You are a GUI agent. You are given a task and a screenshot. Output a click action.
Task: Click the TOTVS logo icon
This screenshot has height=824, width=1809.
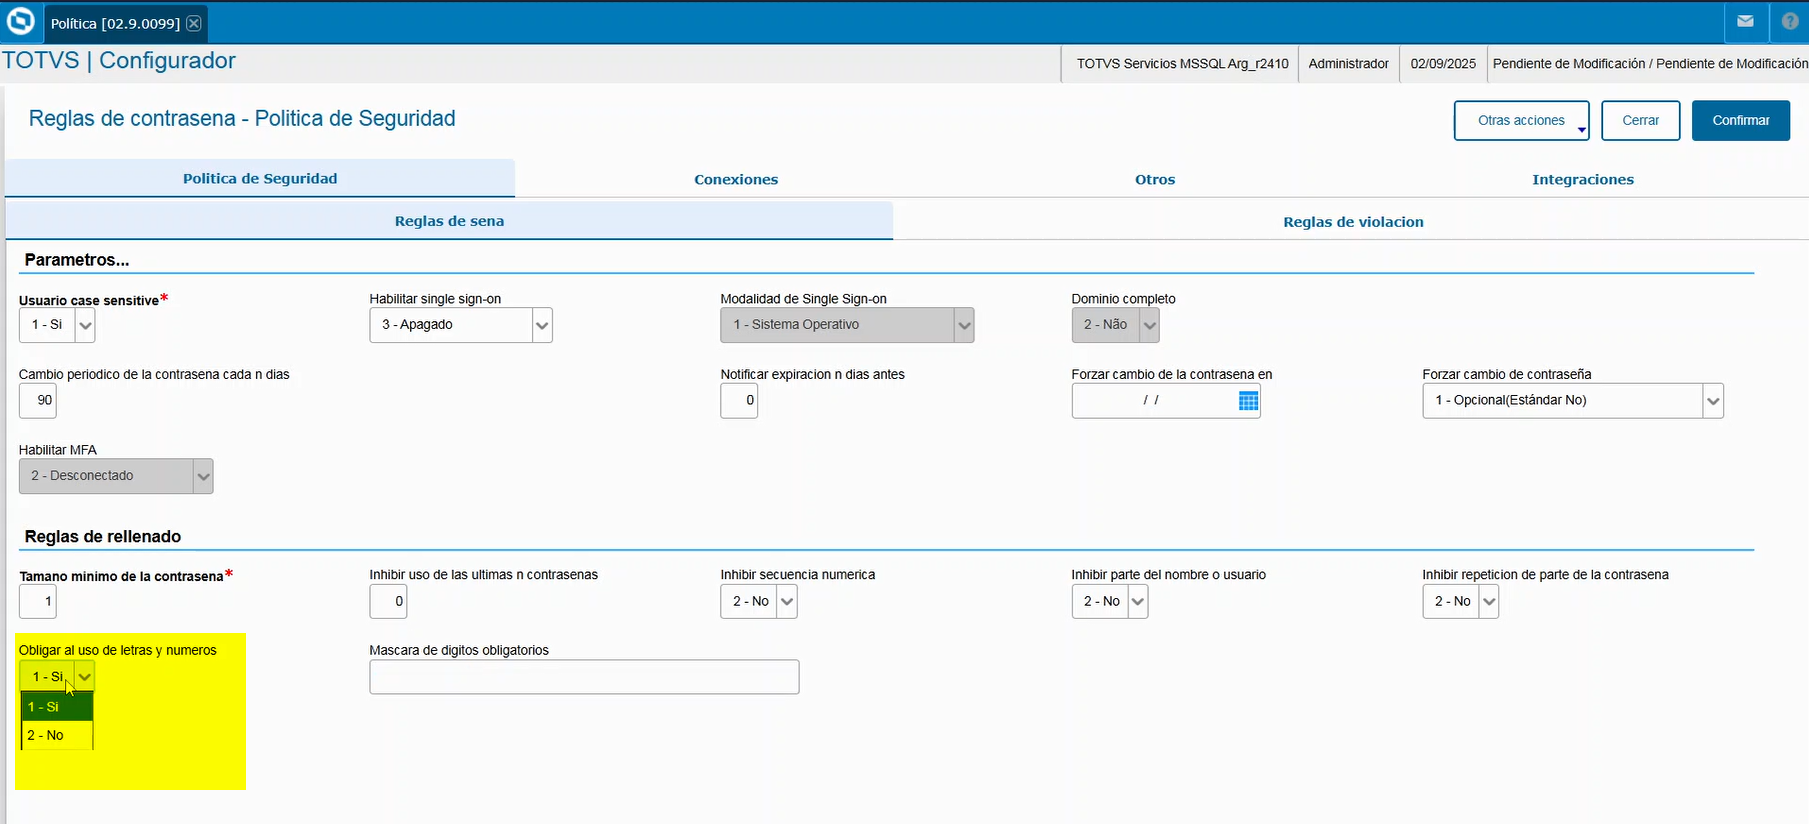point(21,21)
